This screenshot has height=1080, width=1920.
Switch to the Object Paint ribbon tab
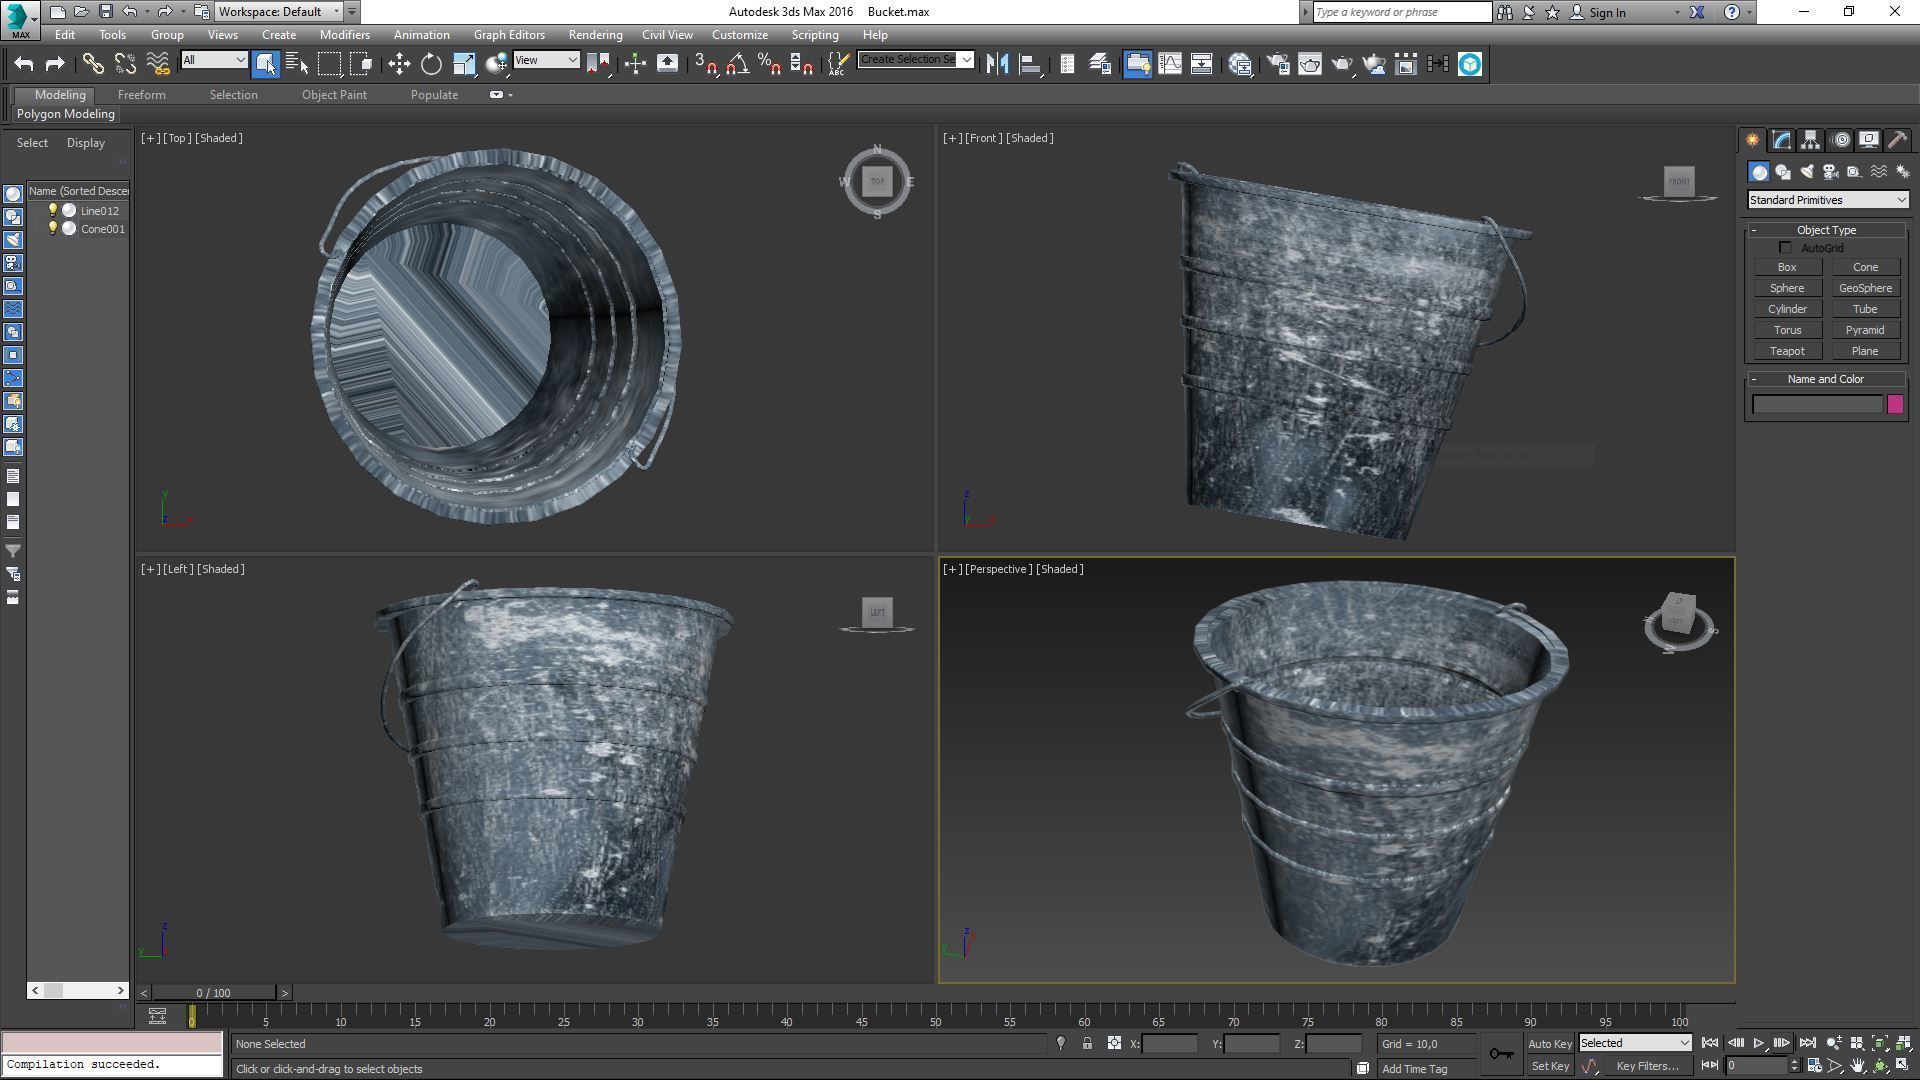pyautogui.click(x=334, y=95)
